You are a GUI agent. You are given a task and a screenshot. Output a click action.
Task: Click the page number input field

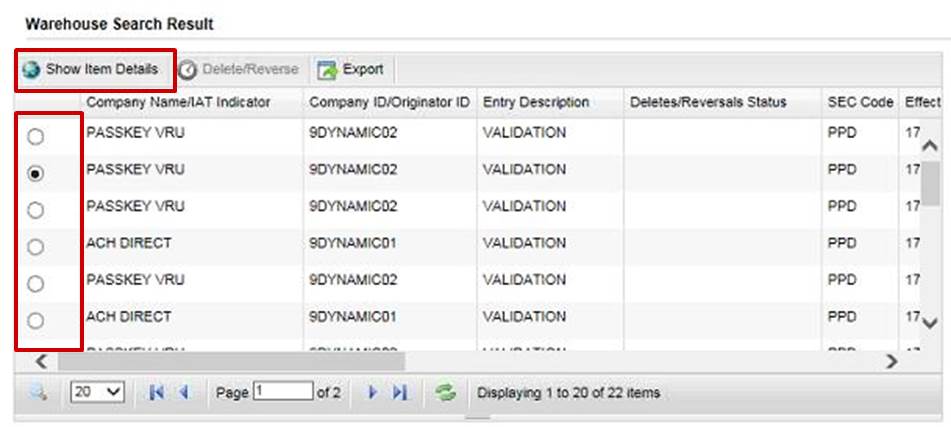(x=283, y=391)
